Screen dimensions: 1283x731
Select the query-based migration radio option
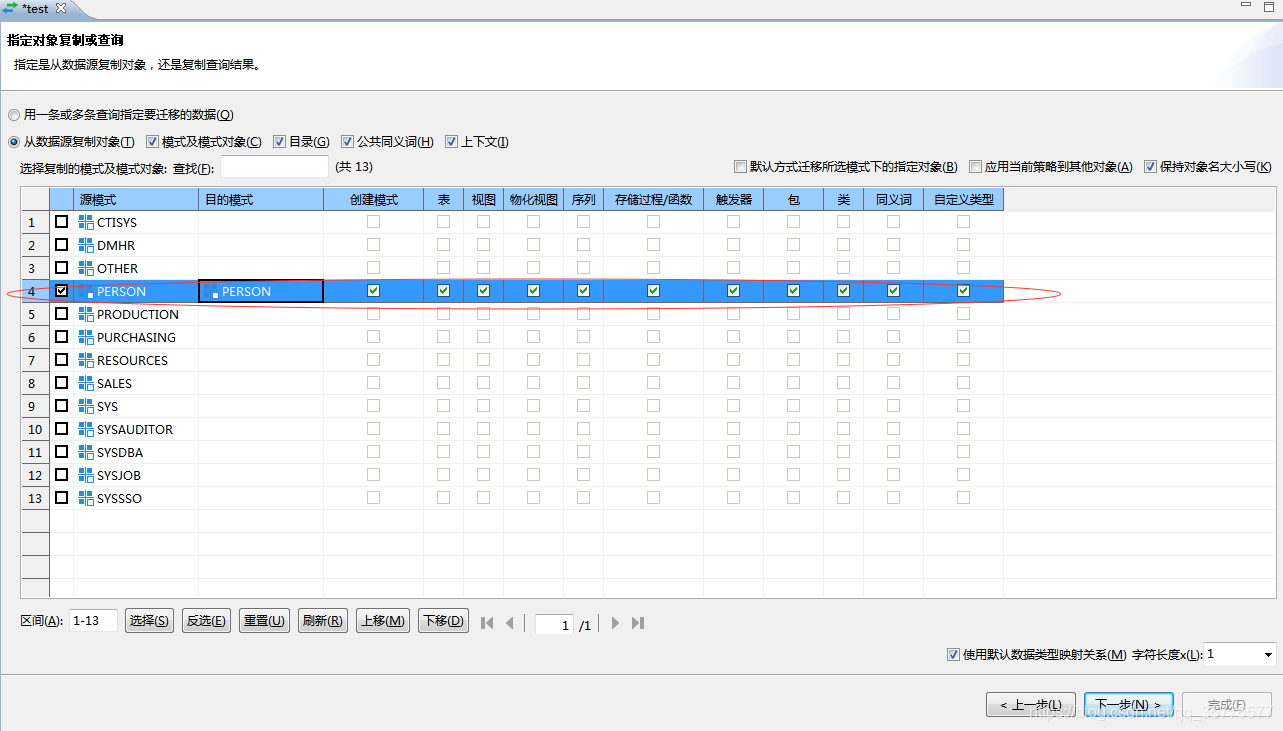pyautogui.click(x=14, y=115)
